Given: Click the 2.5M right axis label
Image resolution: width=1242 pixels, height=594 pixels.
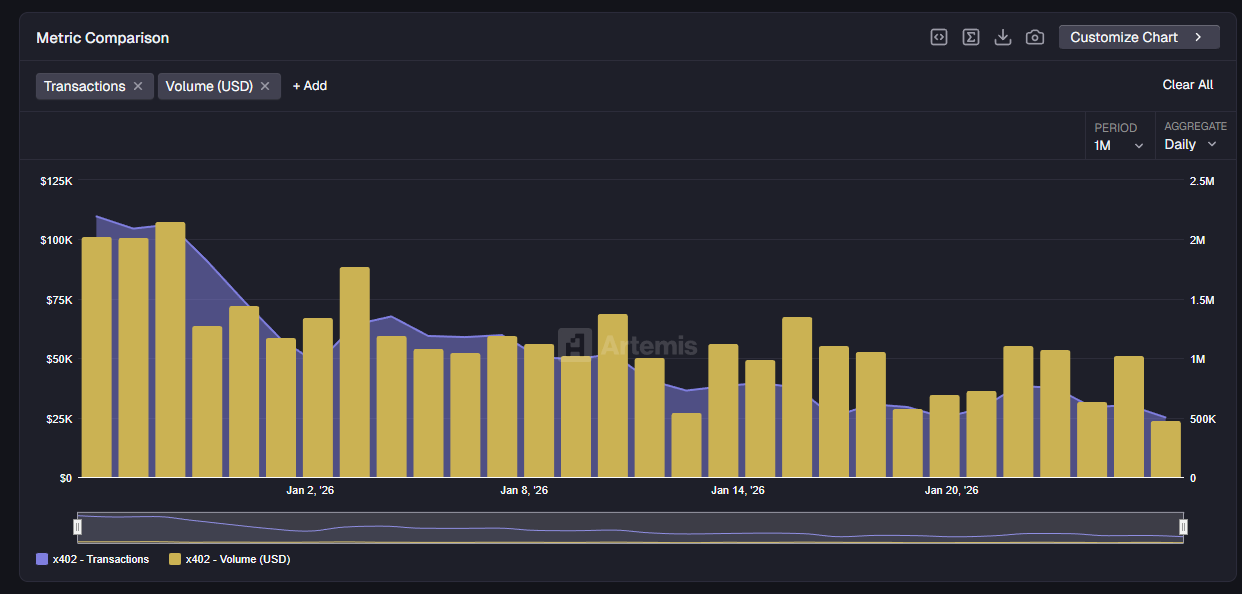Looking at the screenshot, I should tap(1202, 181).
